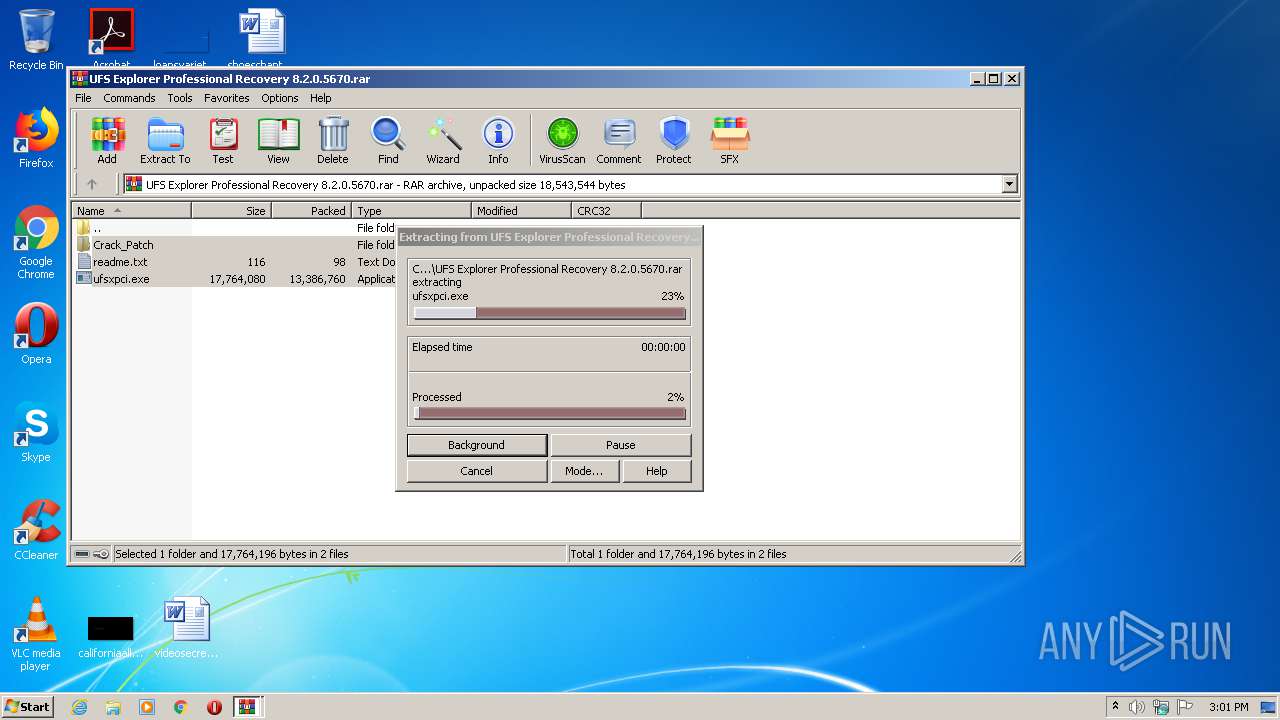1280x720 pixels.
Task: Sort by the Size column header
Action: coord(231,211)
